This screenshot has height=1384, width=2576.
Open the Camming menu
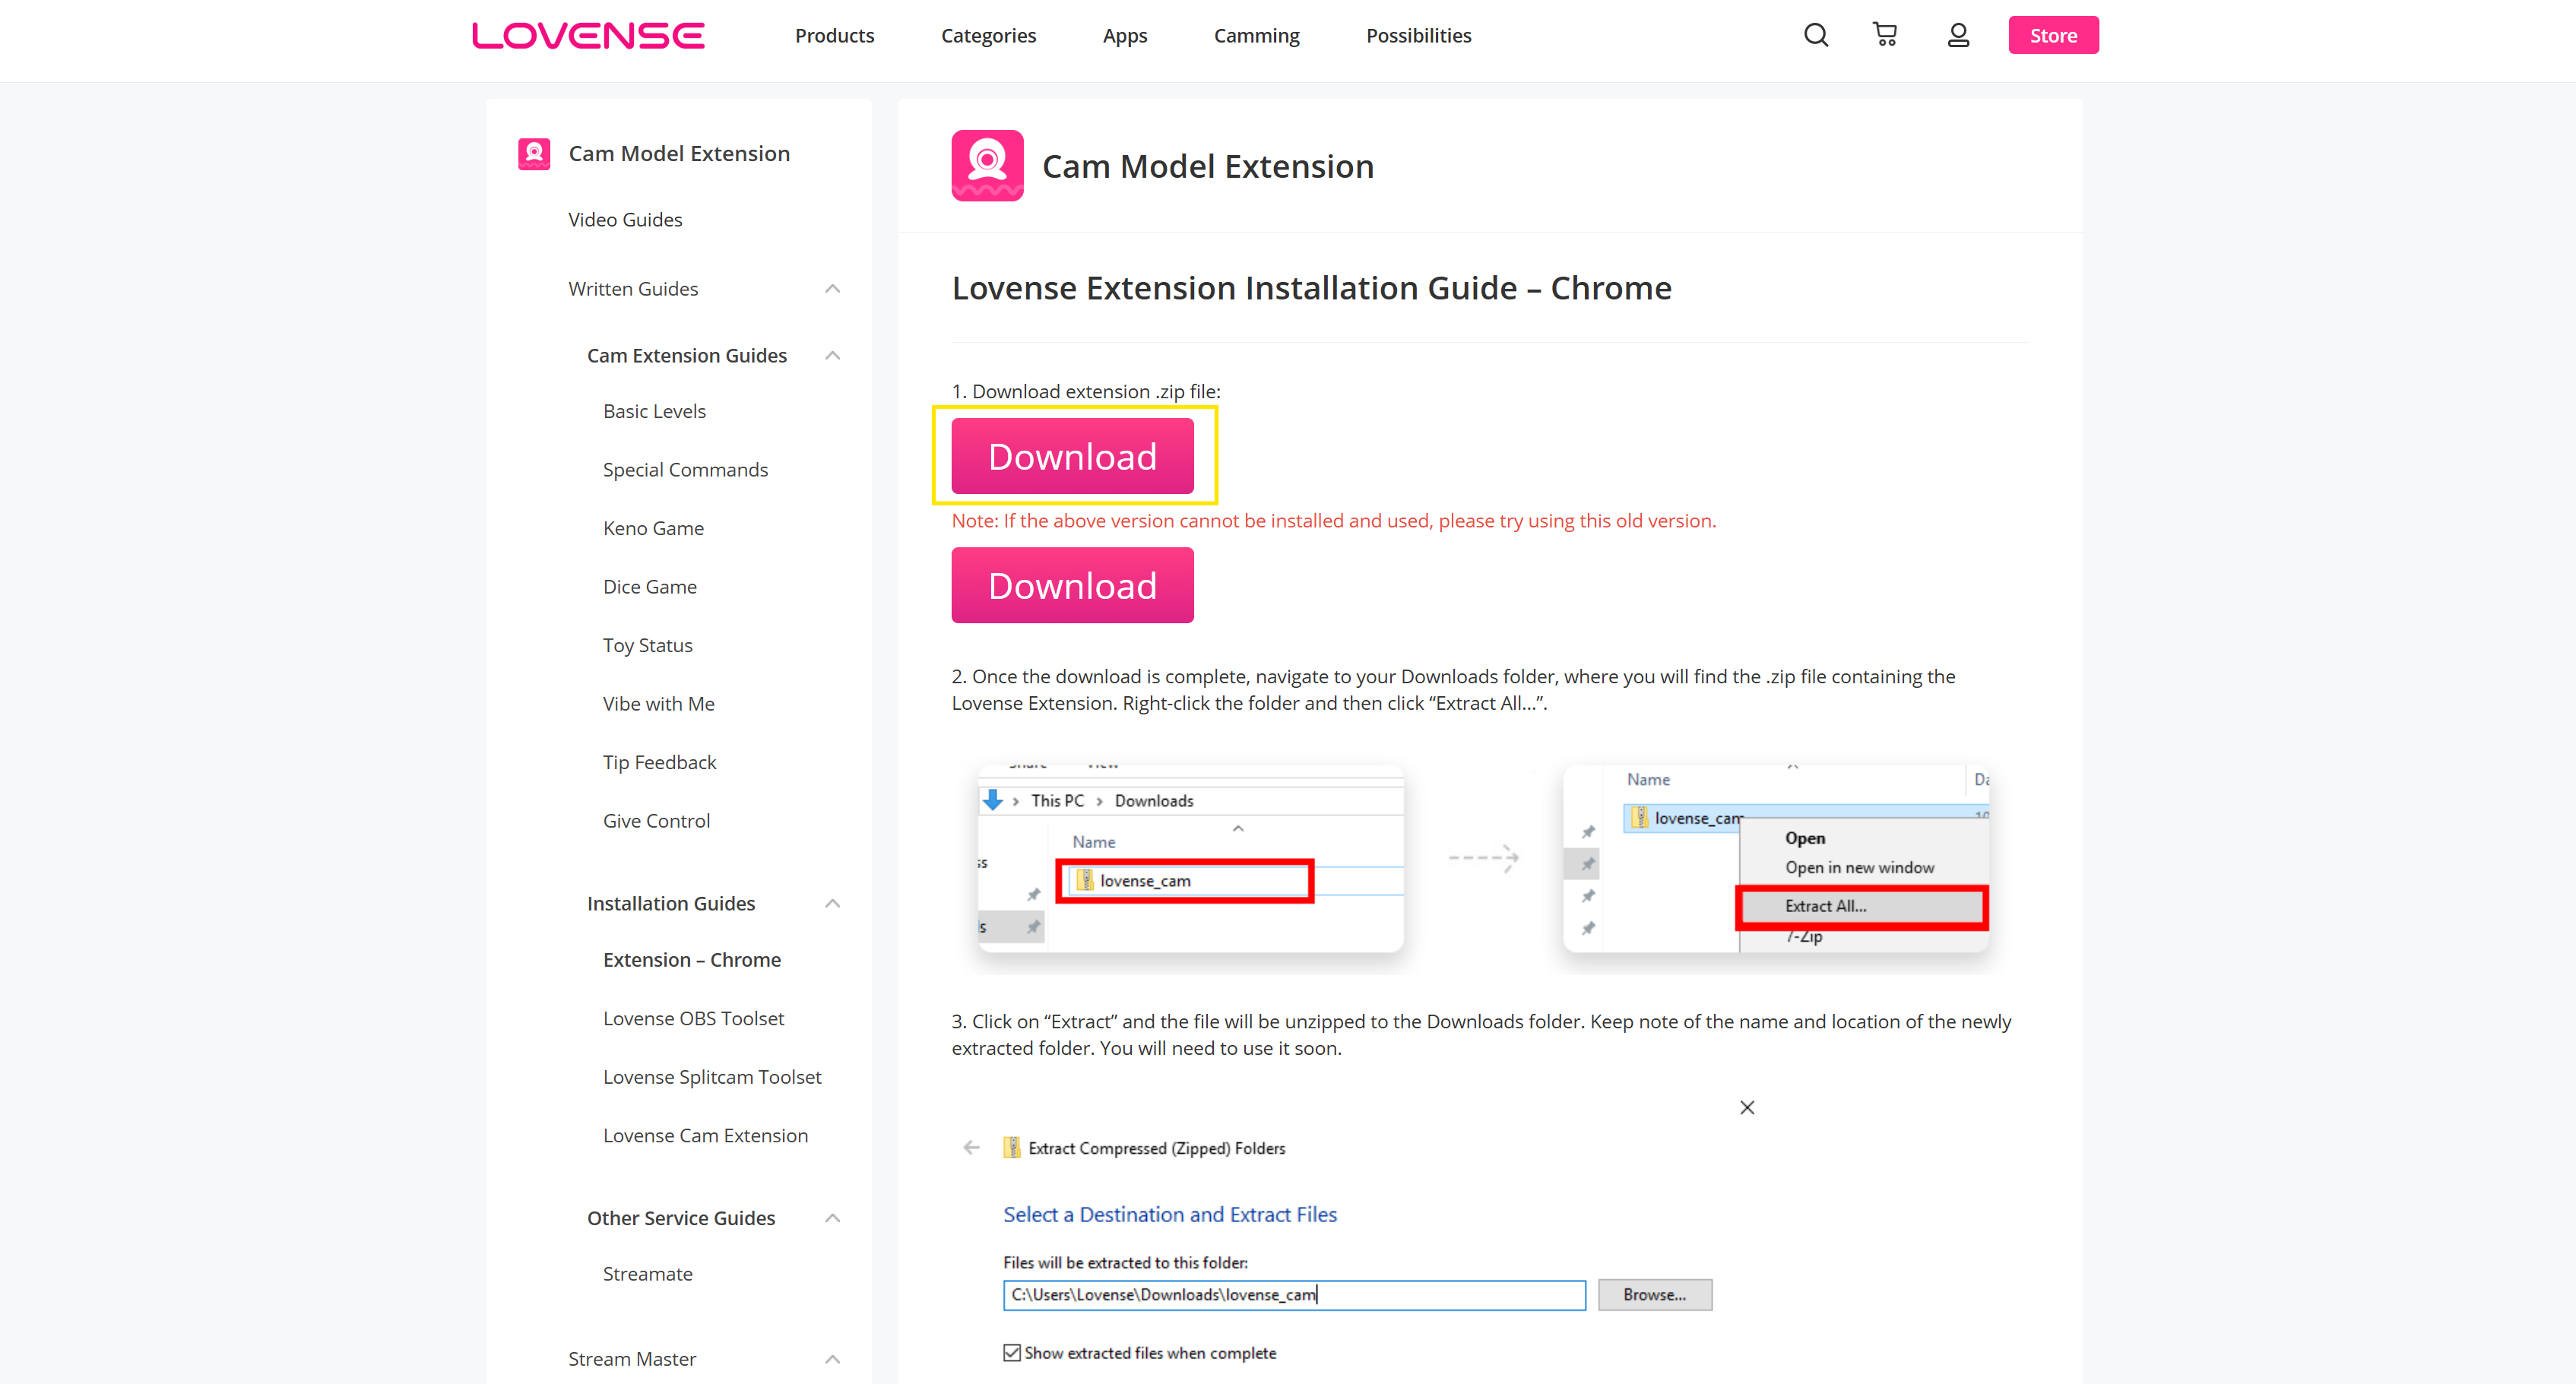click(x=1256, y=36)
